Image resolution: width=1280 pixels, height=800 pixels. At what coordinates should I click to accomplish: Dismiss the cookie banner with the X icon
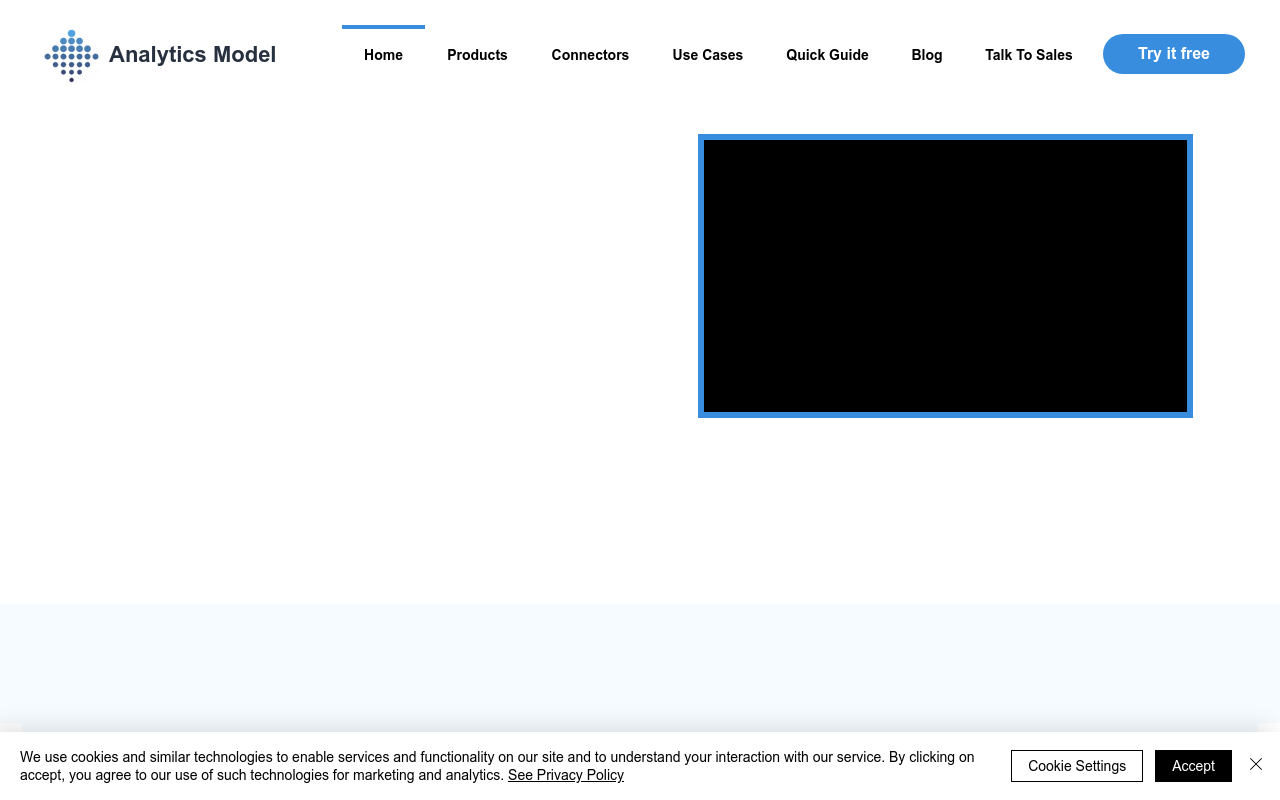[x=1256, y=764]
